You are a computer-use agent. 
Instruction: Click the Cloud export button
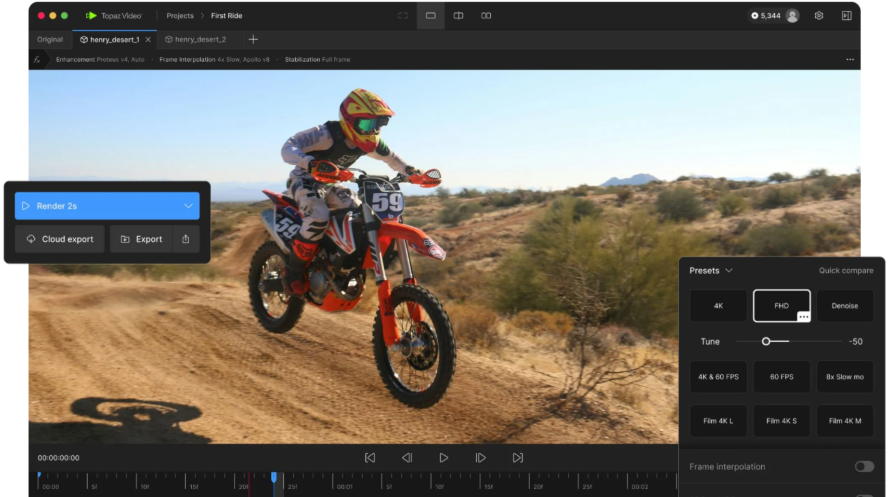(x=59, y=239)
